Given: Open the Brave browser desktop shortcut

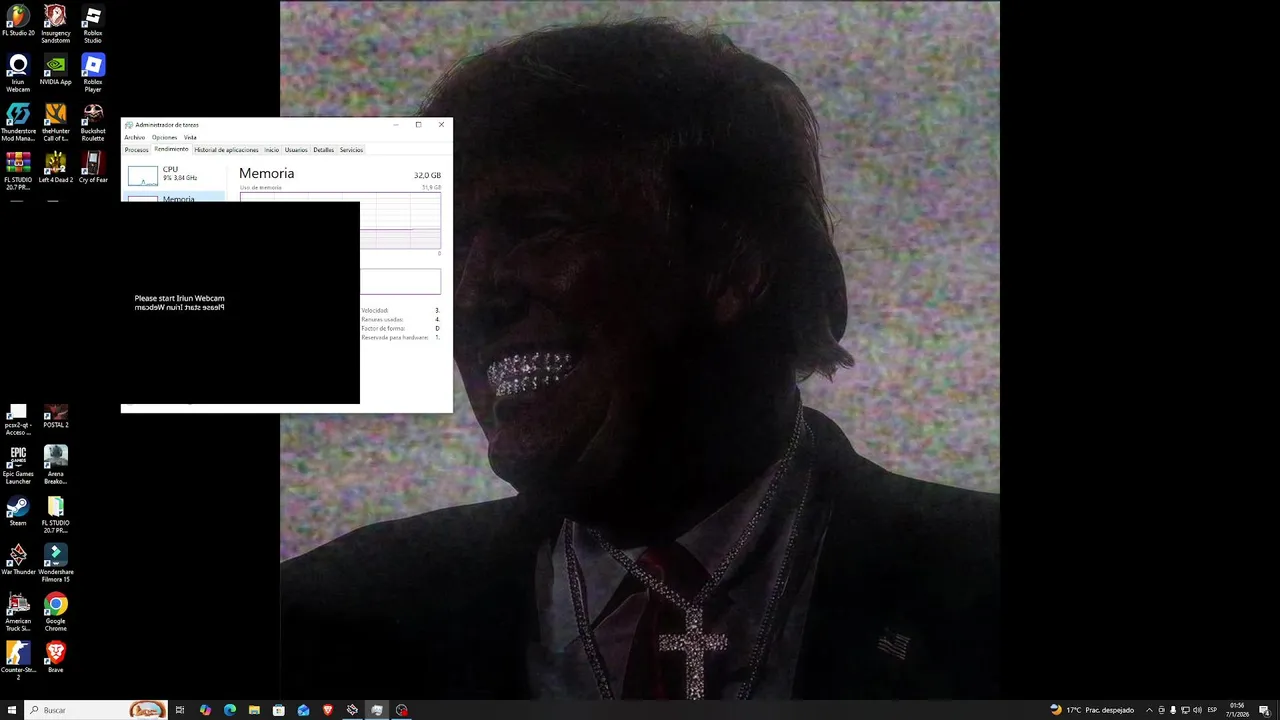Looking at the screenshot, I should coord(56,657).
